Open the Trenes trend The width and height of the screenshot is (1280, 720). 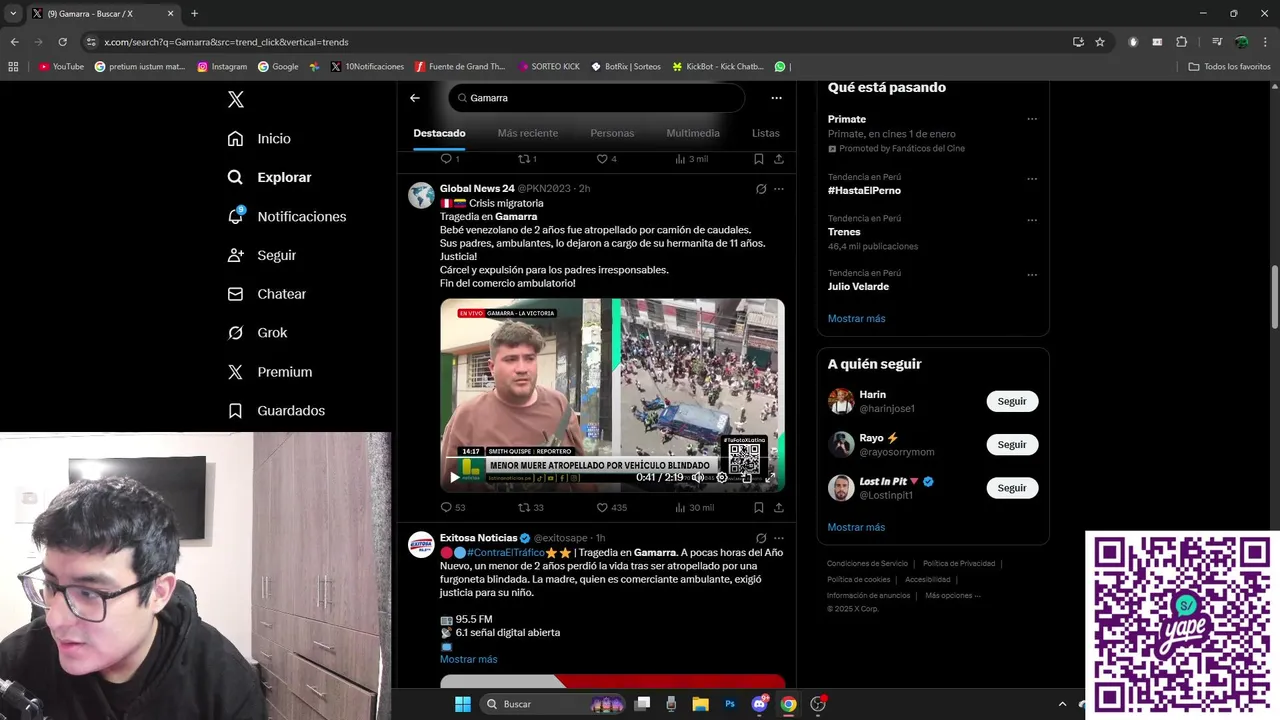pyautogui.click(x=844, y=232)
